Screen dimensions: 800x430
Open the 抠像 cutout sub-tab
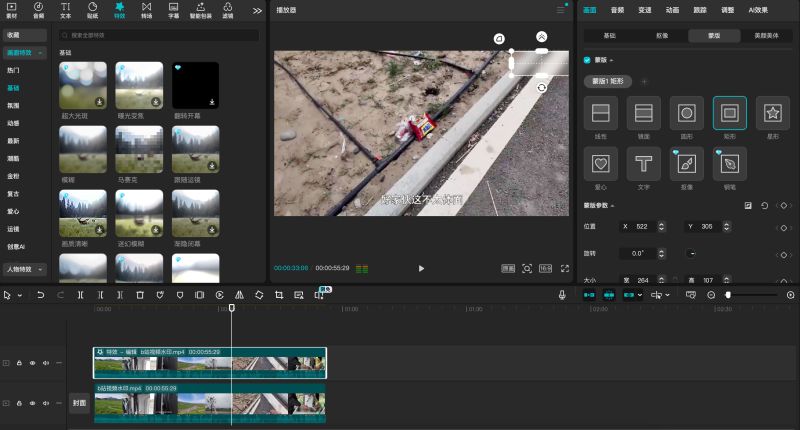pos(662,36)
